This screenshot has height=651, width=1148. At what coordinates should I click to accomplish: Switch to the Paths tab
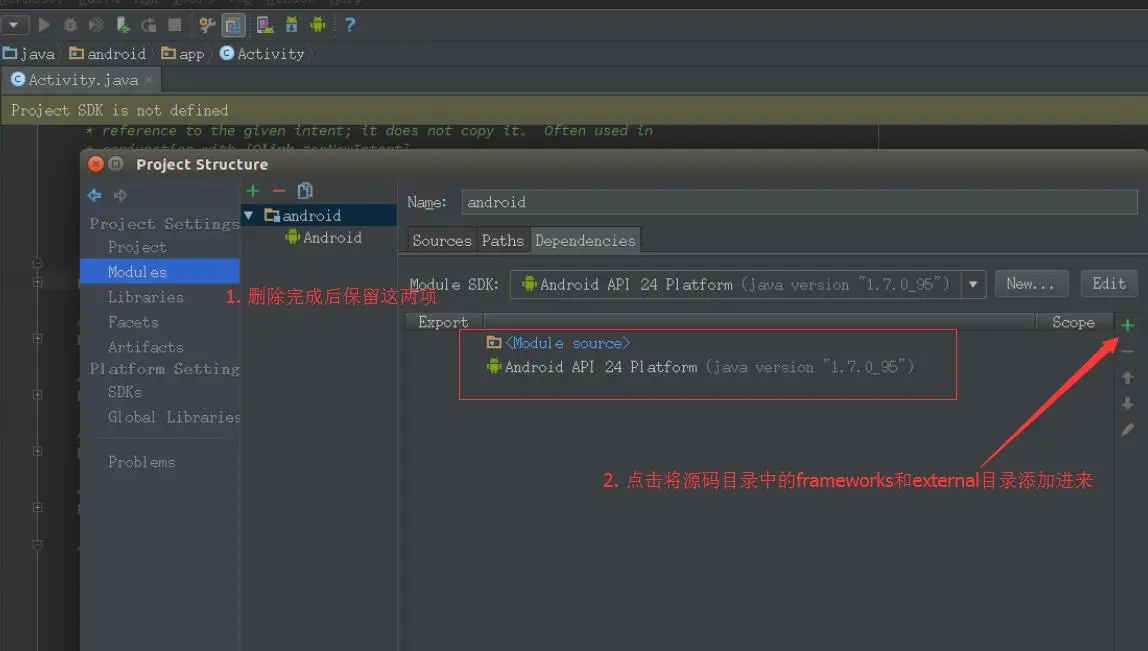pos(503,240)
